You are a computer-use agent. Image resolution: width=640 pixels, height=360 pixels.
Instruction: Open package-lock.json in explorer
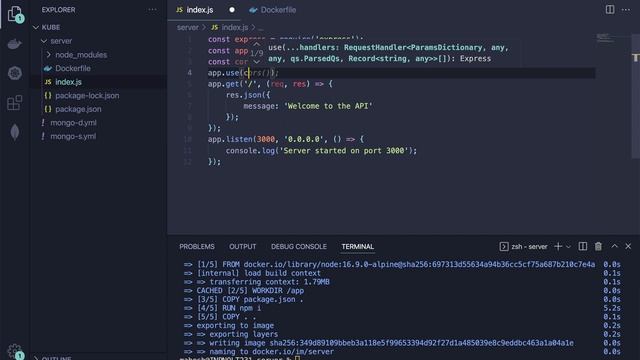(87, 96)
